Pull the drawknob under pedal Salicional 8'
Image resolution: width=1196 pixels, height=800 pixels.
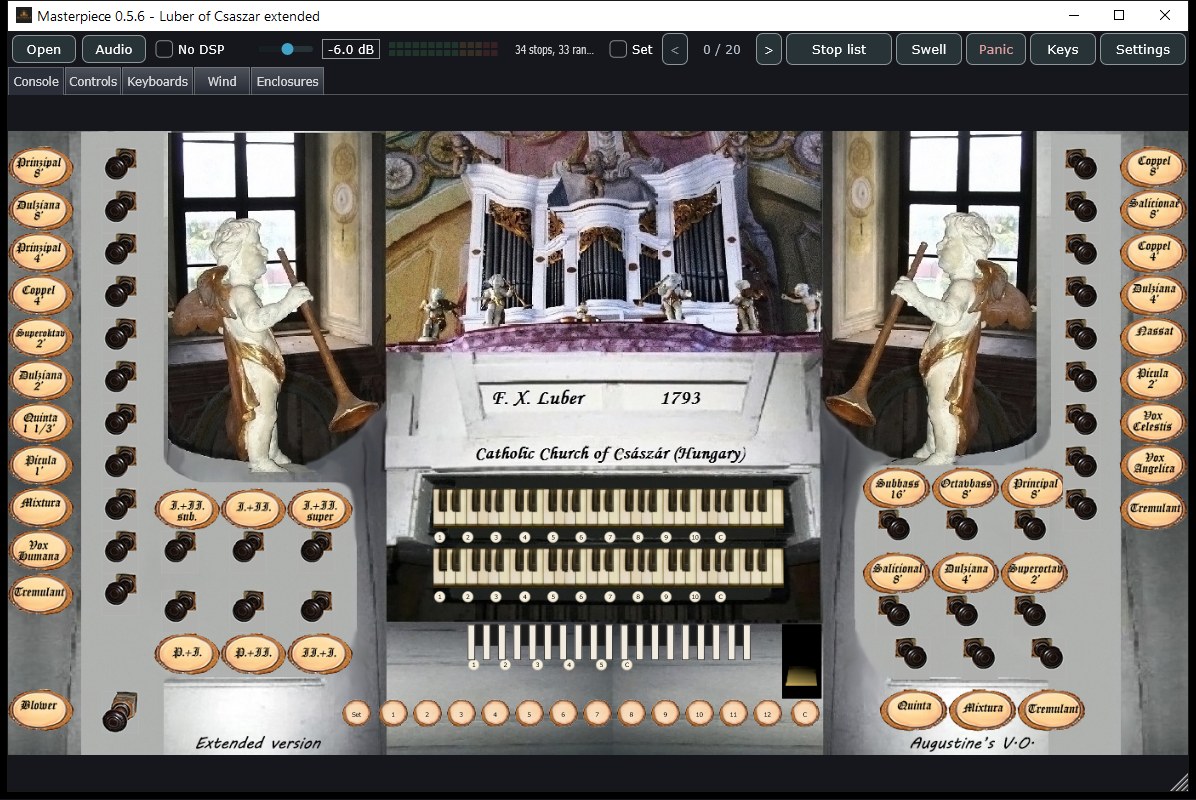pyautogui.click(x=894, y=611)
